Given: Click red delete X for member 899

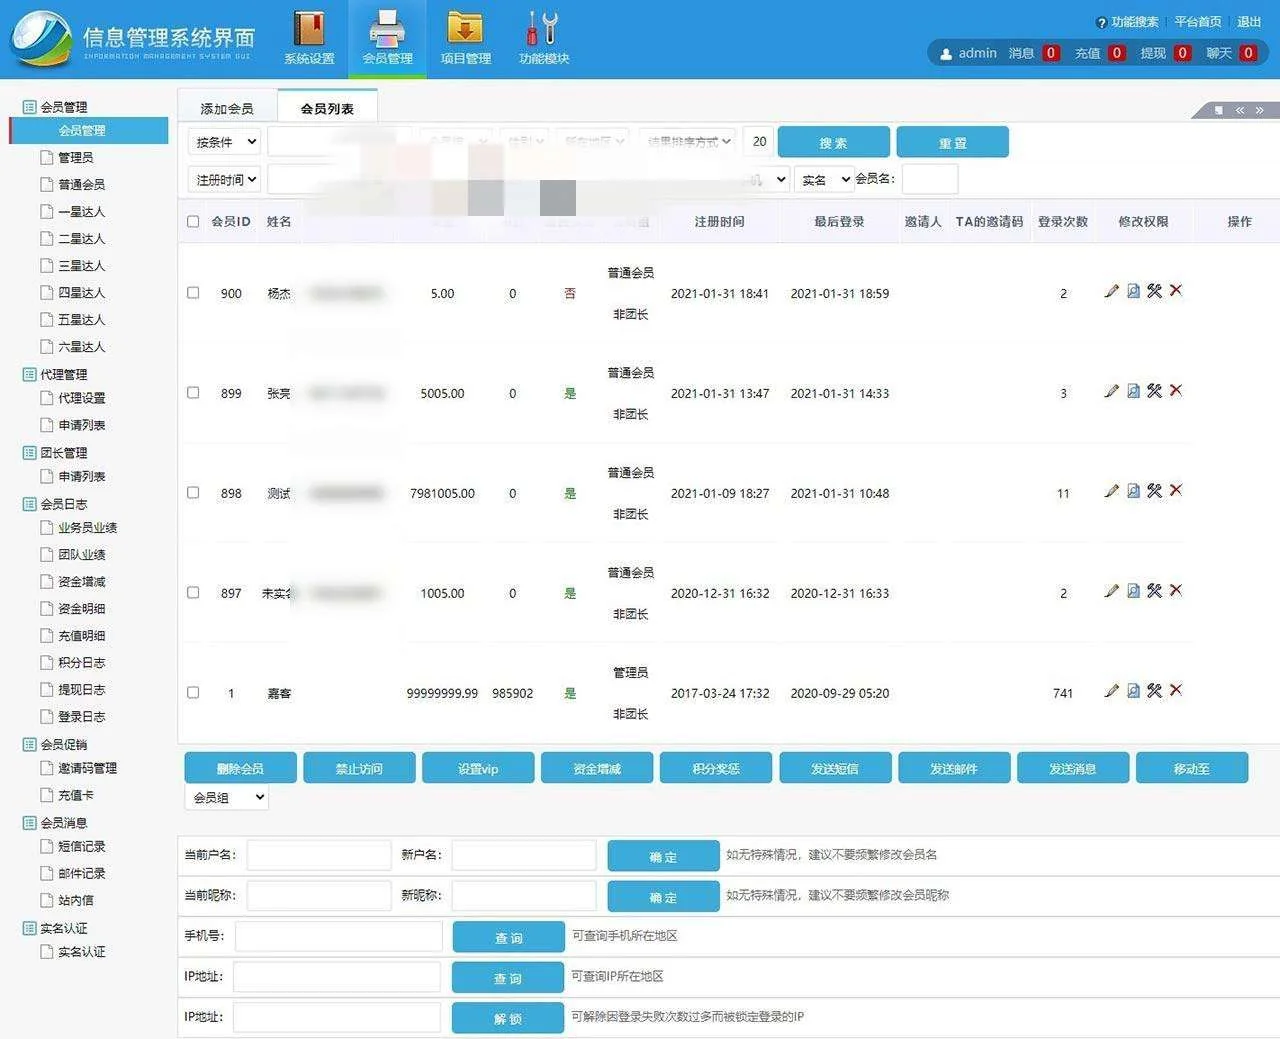Looking at the screenshot, I should (1176, 390).
